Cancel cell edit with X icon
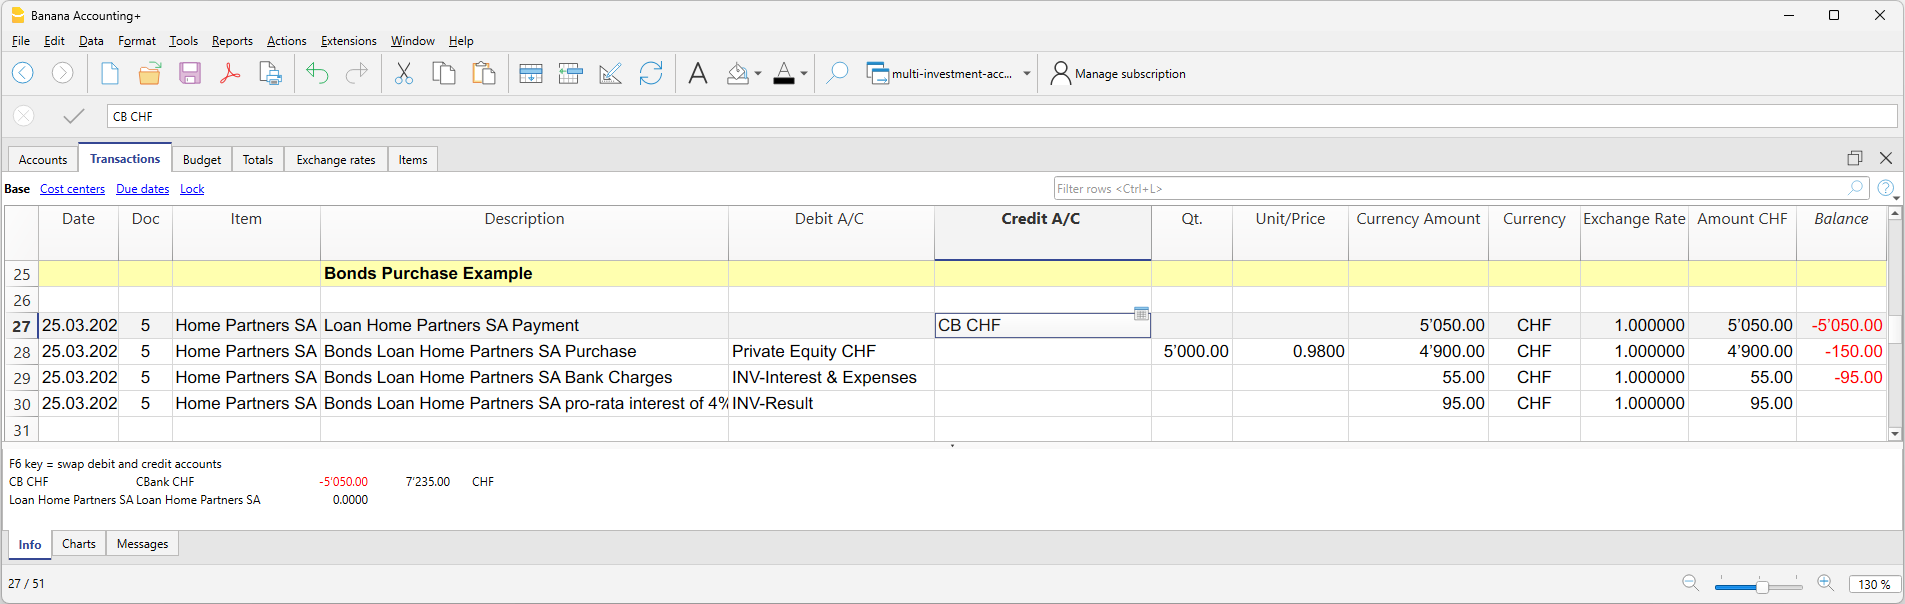This screenshot has height=604, width=1905. 24,116
